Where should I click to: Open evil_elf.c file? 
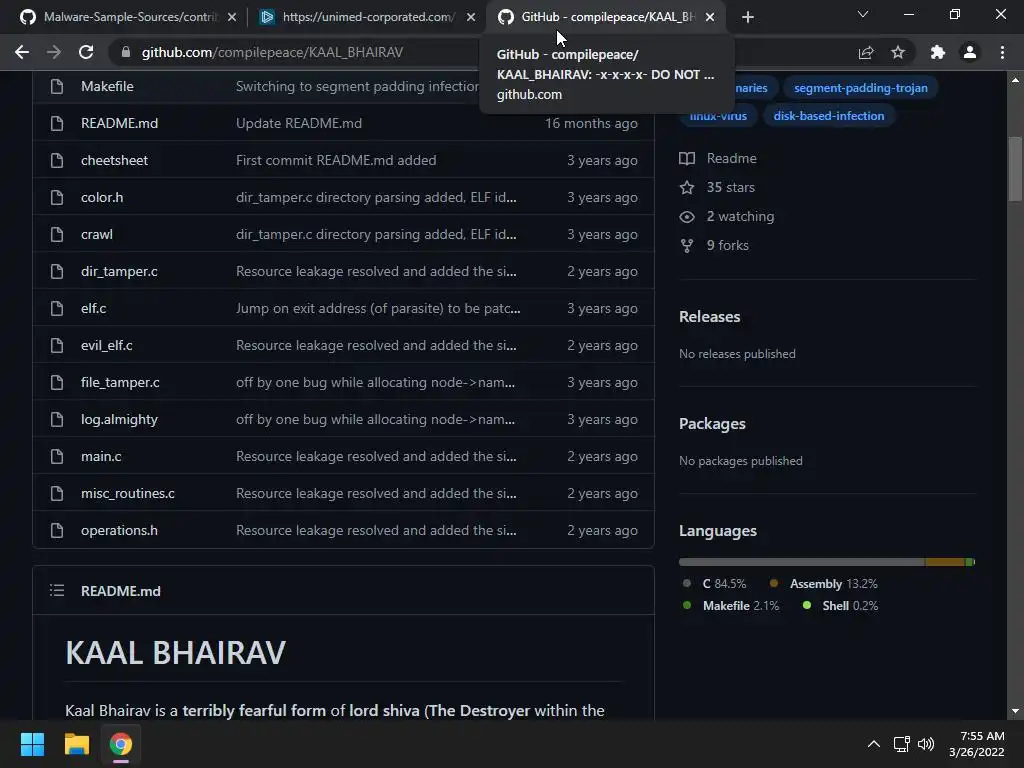pos(106,345)
